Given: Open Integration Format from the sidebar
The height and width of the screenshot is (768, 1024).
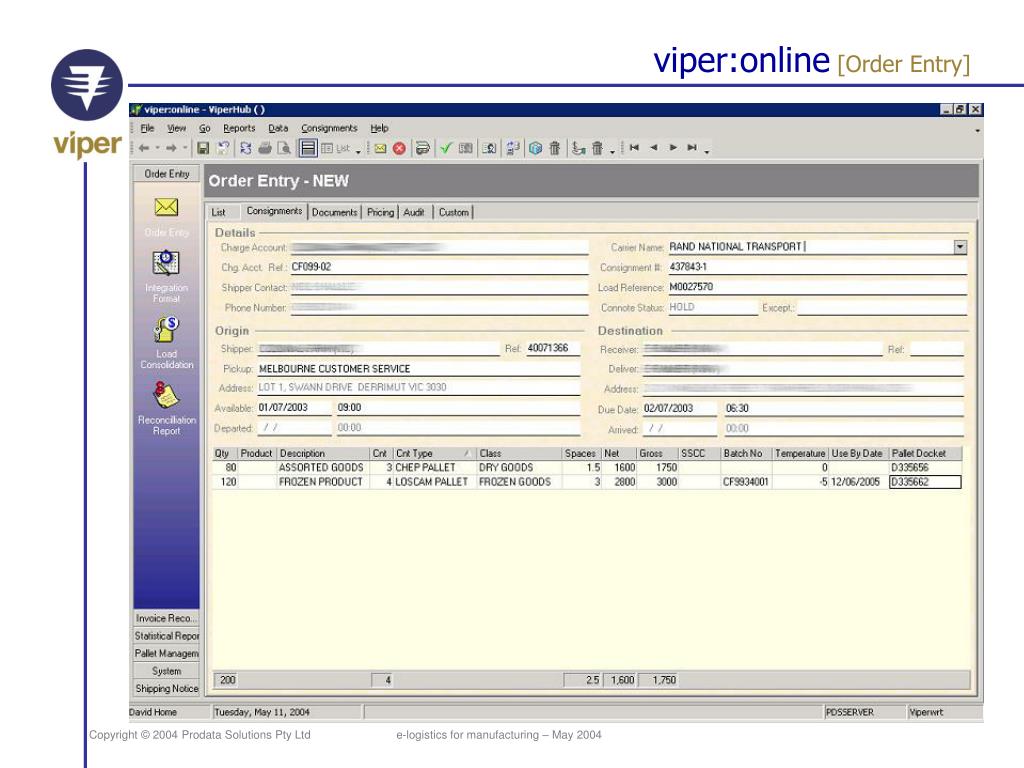Looking at the screenshot, I should (x=167, y=263).
